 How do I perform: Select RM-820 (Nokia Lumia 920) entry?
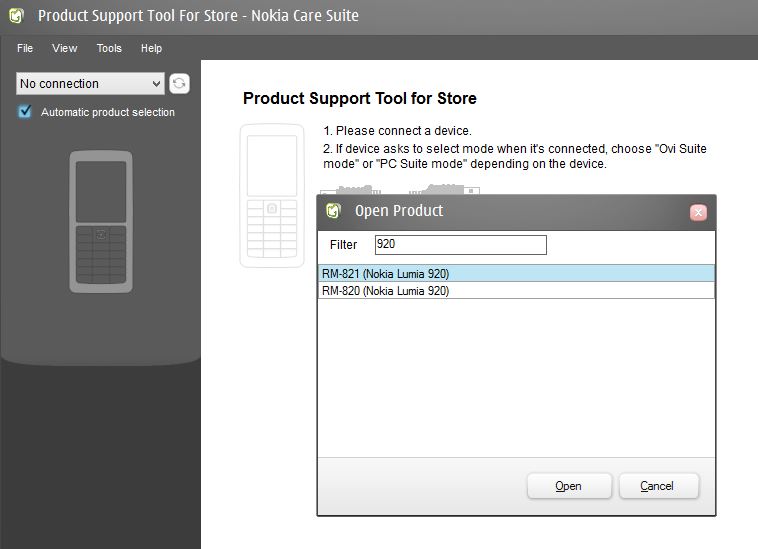pos(516,290)
